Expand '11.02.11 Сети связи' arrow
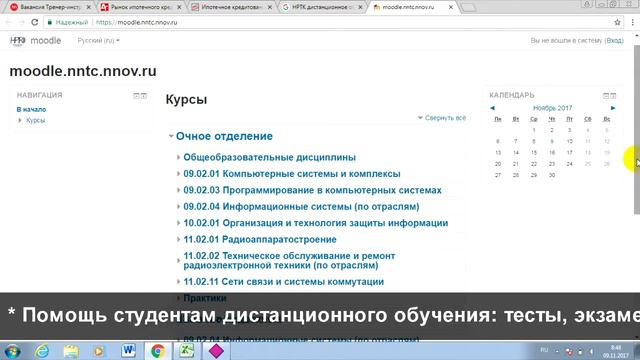This screenshot has height=360, width=640. point(178,282)
